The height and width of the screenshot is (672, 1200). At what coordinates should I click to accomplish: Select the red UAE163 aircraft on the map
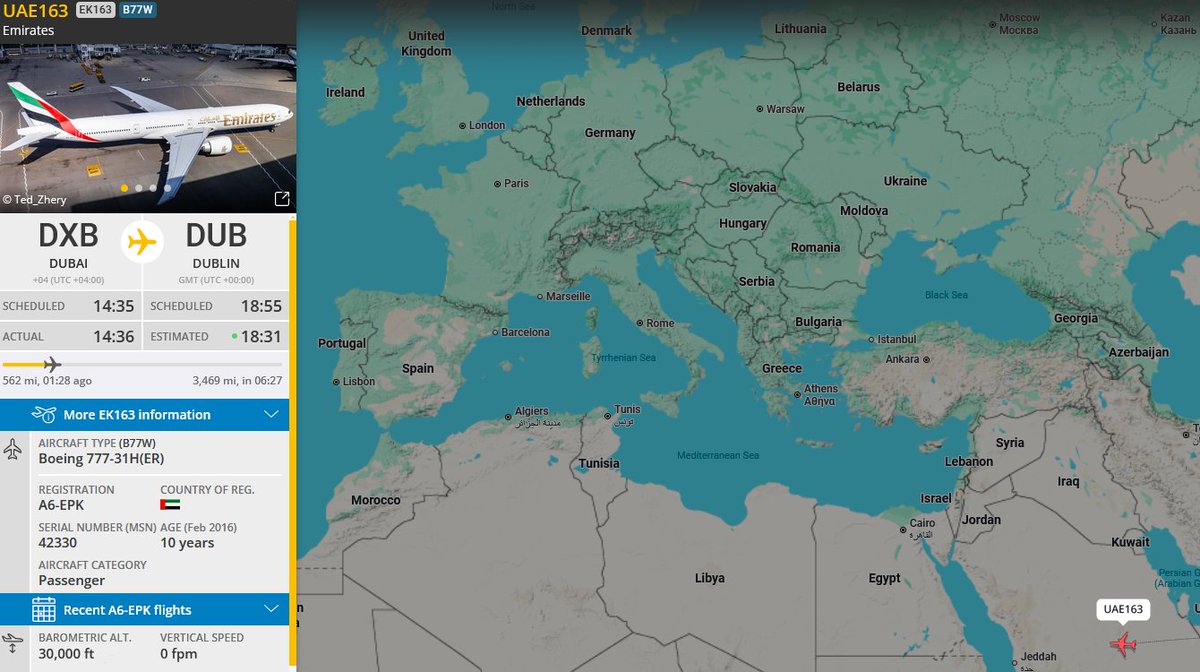(1123, 643)
